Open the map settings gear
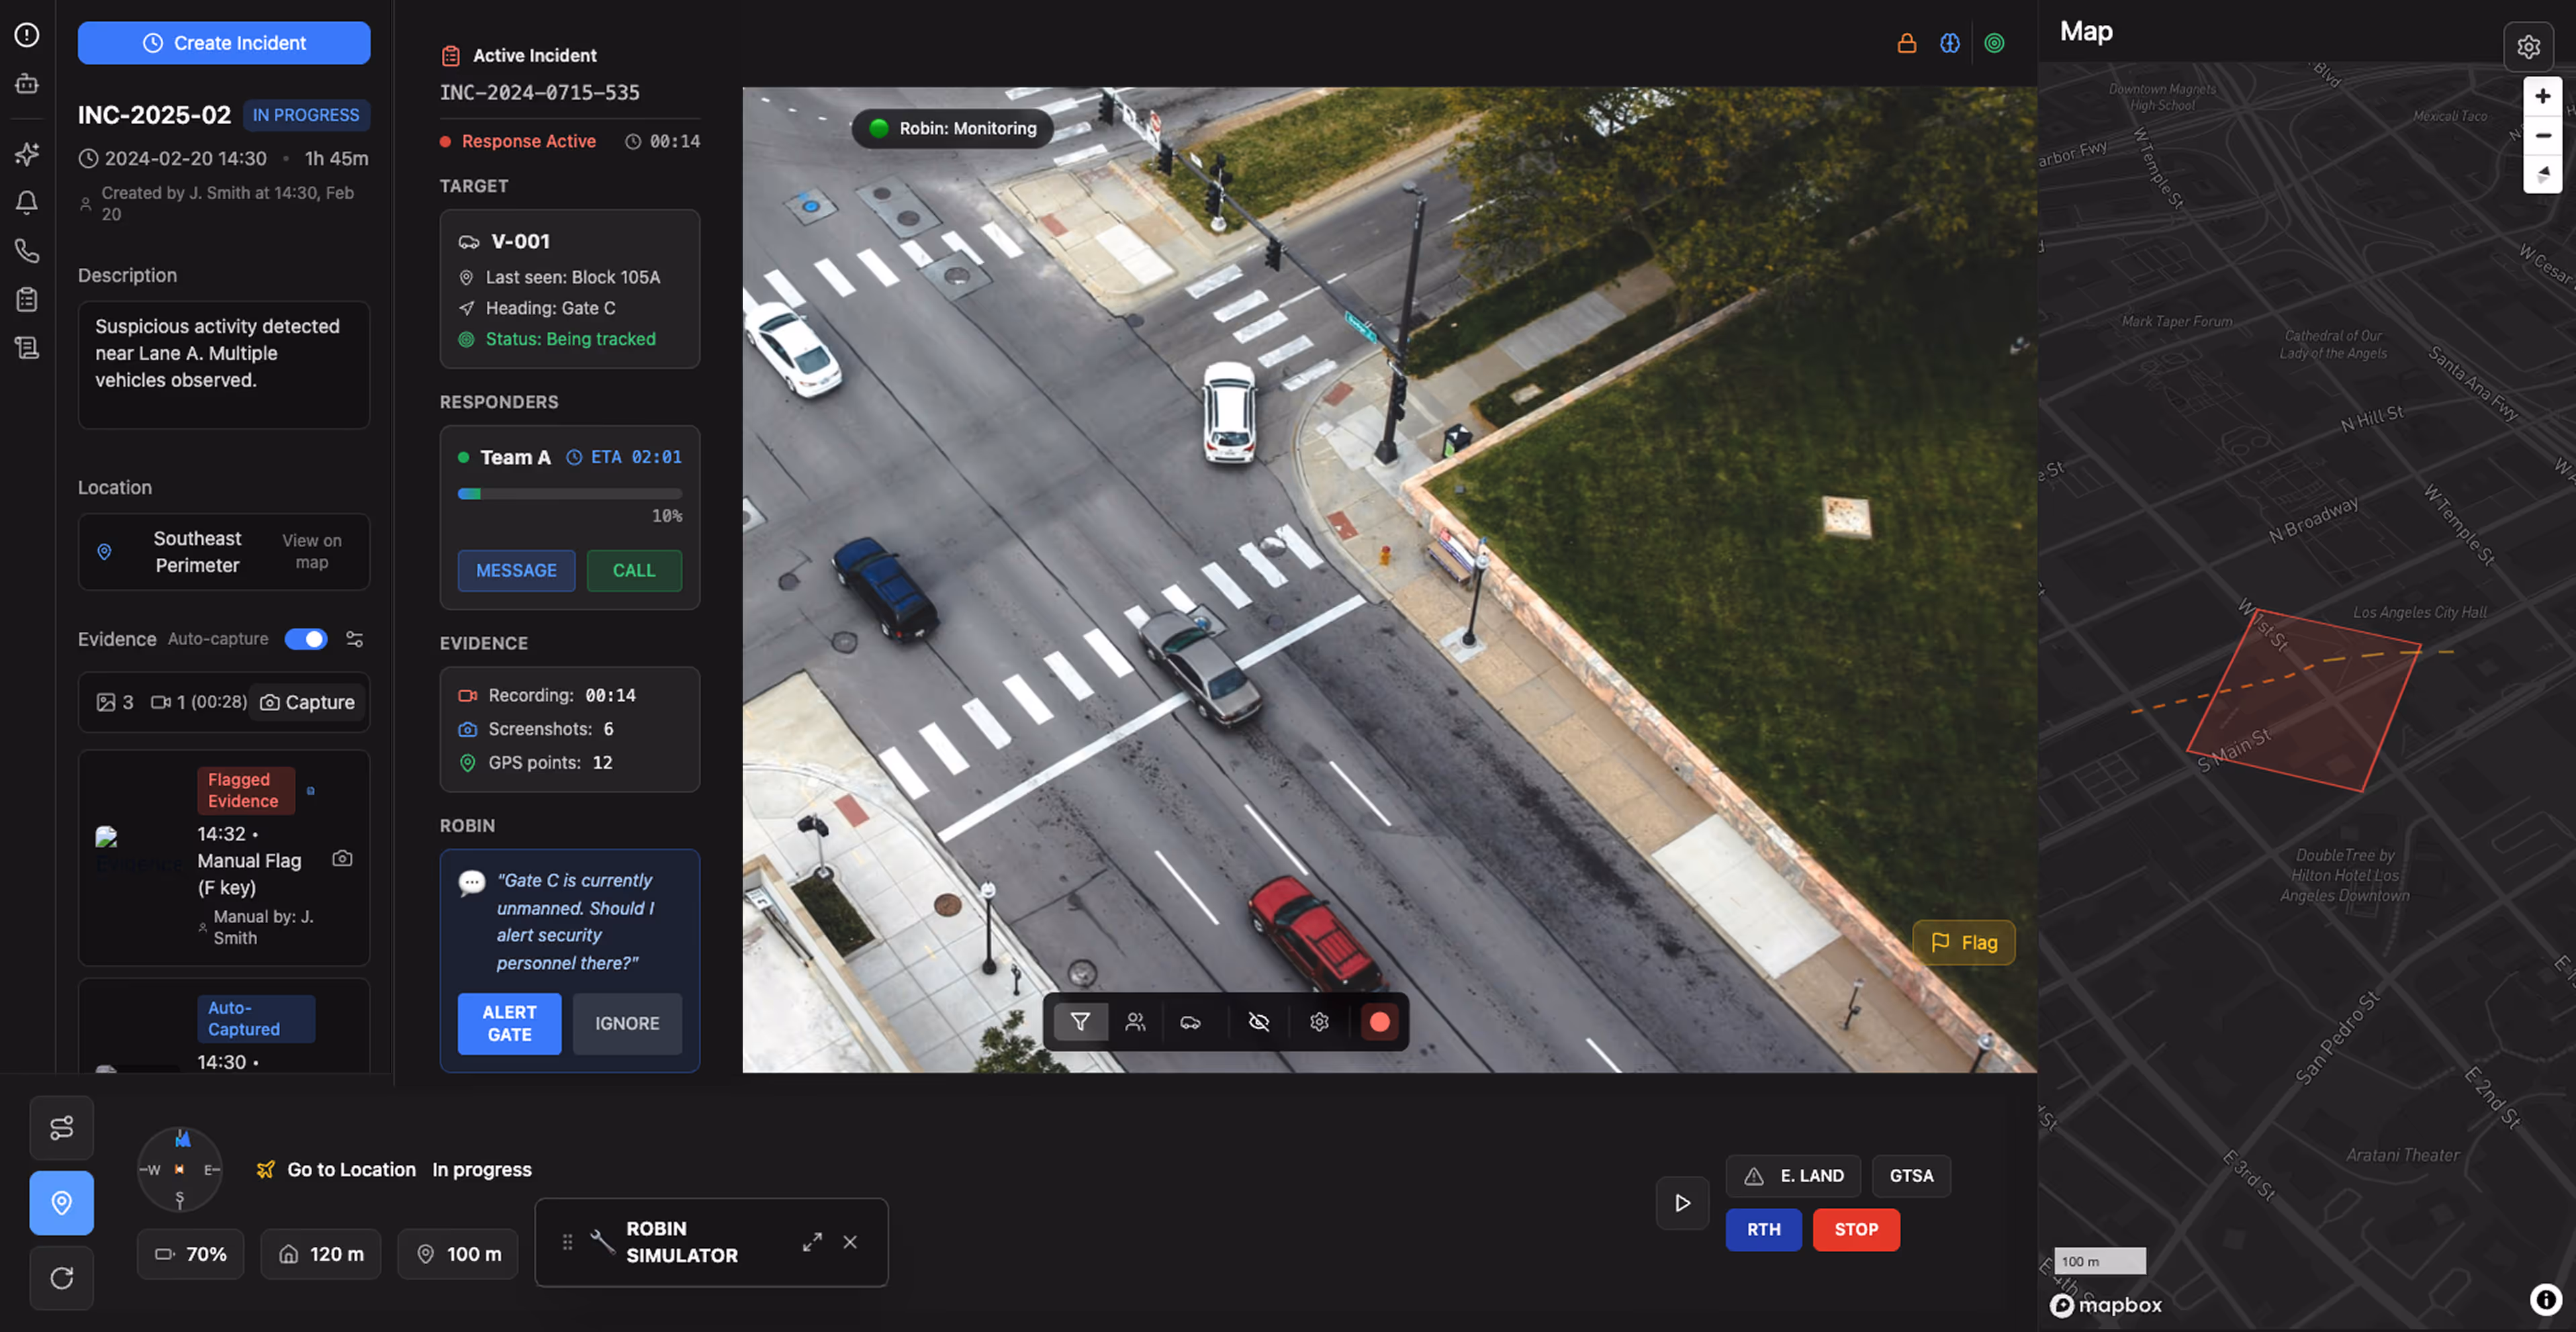 click(2528, 47)
